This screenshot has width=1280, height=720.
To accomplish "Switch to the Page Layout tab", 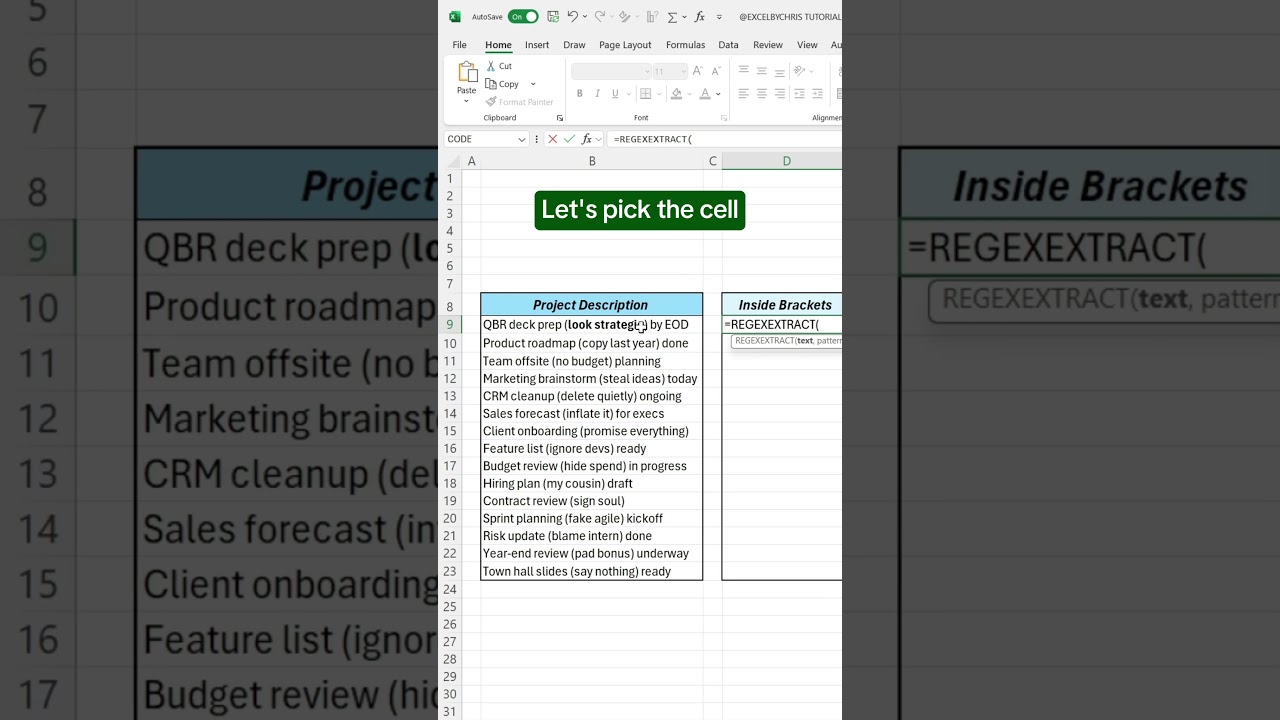I will [x=625, y=45].
